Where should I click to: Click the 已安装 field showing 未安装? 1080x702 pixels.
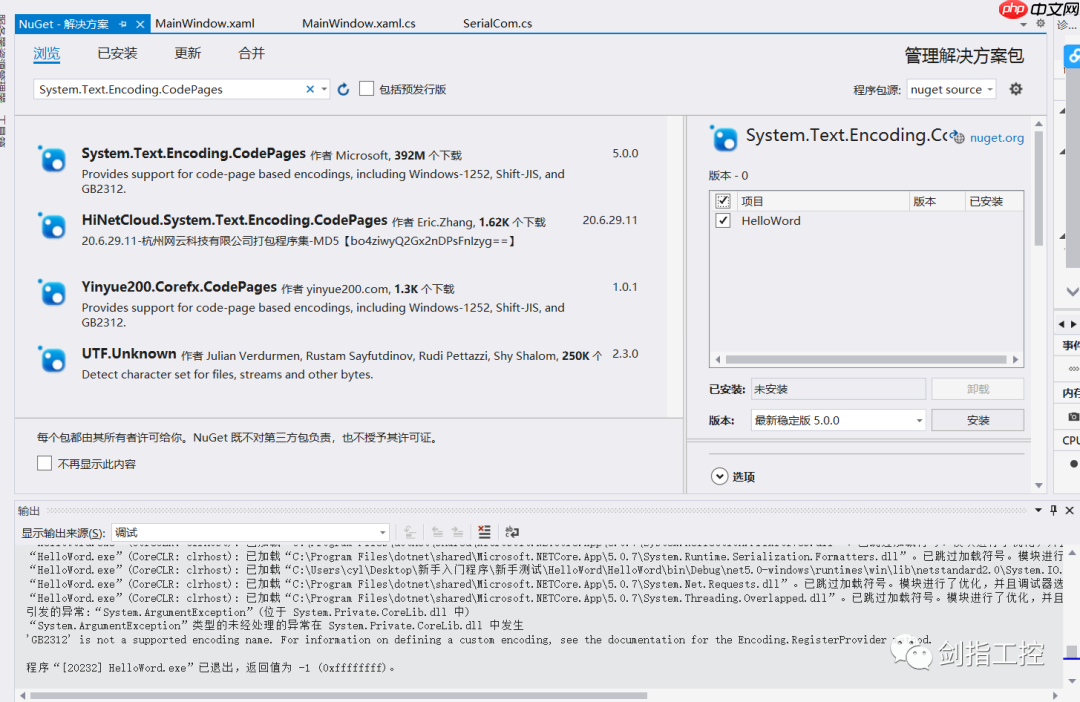(x=838, y=389)
